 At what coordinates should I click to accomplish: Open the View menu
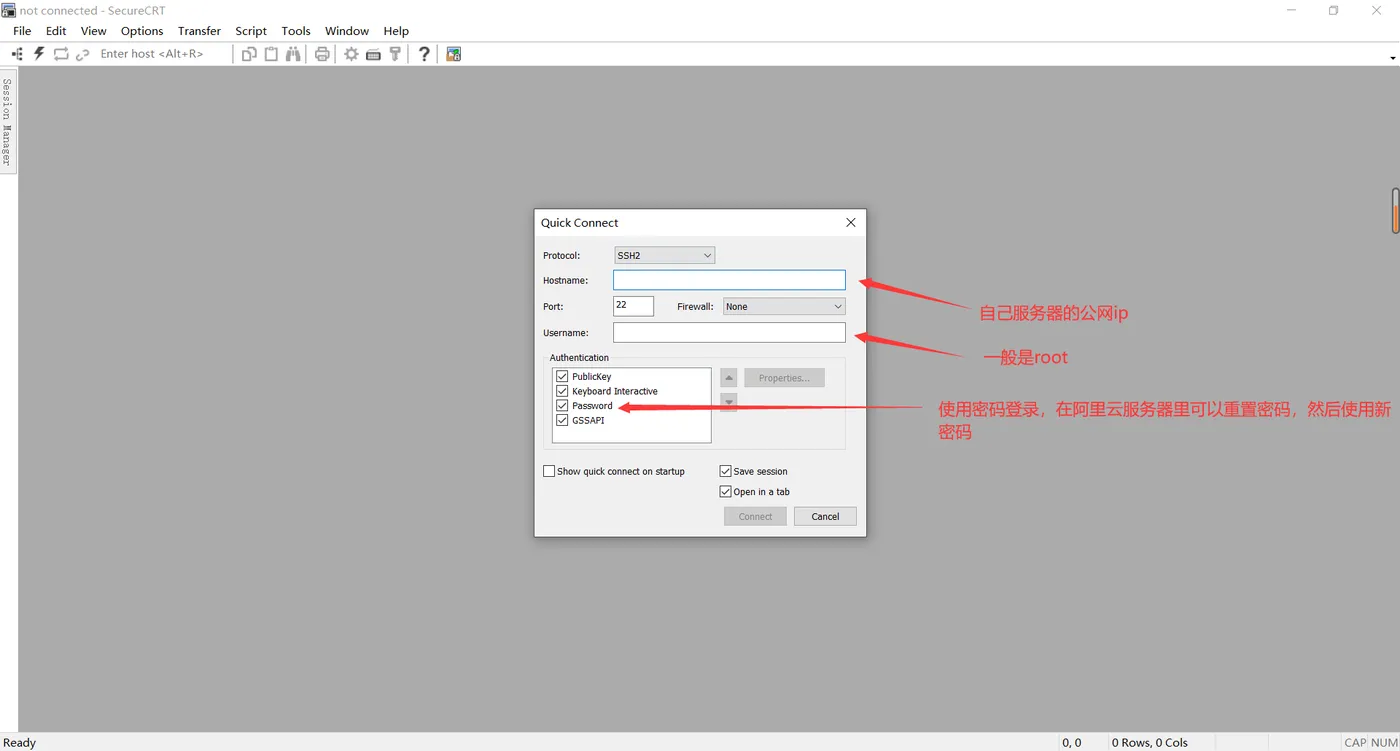point(93,31)
